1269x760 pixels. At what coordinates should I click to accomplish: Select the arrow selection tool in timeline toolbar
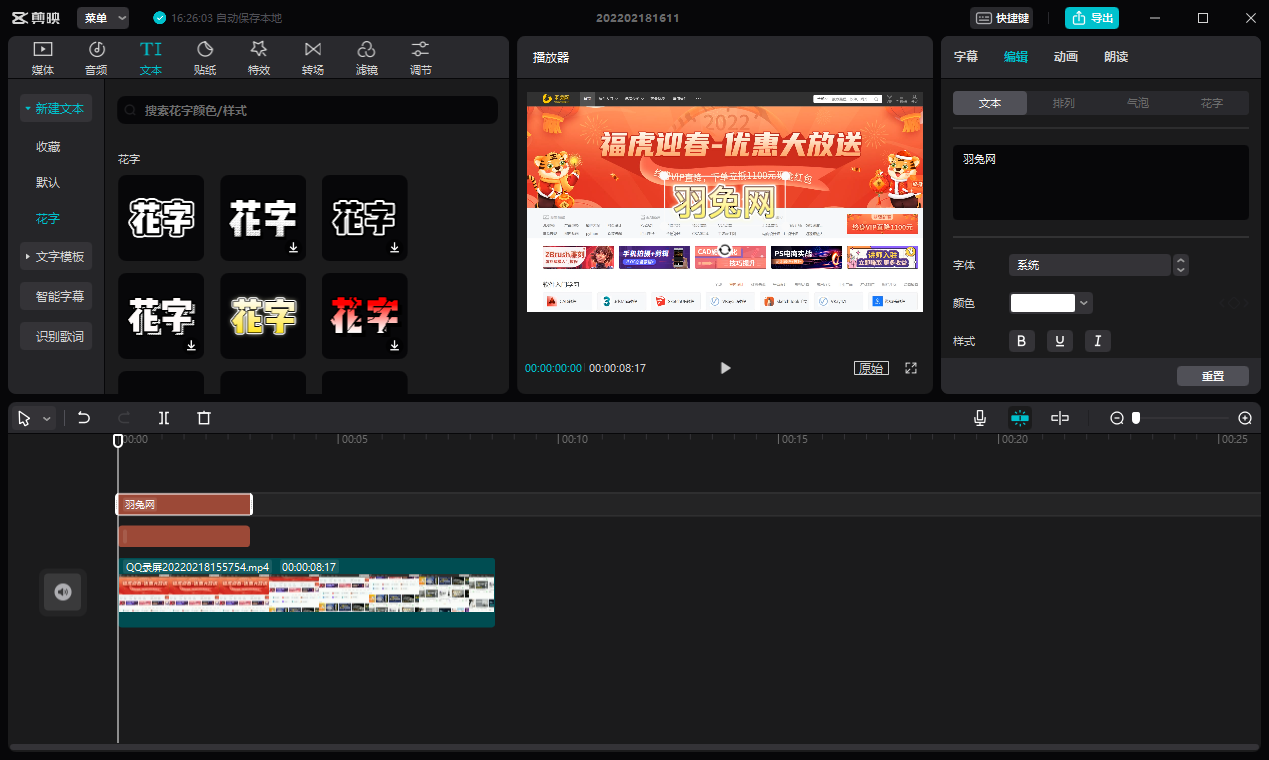point(25,418)
